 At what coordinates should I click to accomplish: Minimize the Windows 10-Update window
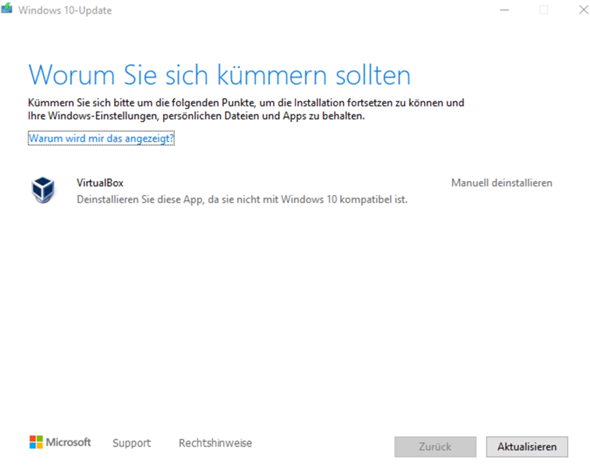[x=504, y=10]
